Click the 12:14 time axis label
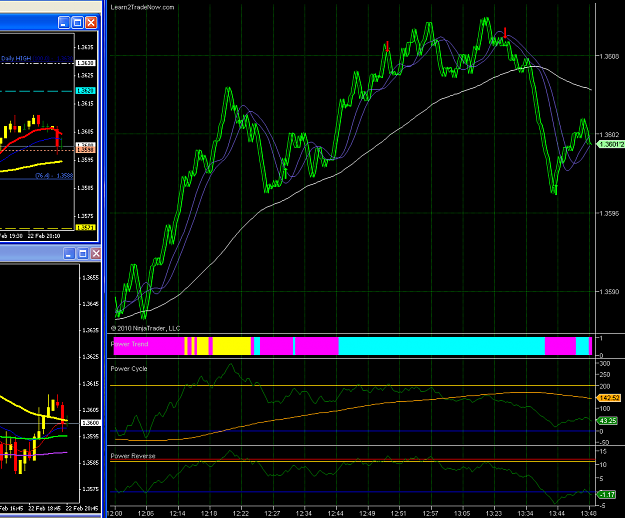Viewport: 625px width, 518px height. click(177, 513)
